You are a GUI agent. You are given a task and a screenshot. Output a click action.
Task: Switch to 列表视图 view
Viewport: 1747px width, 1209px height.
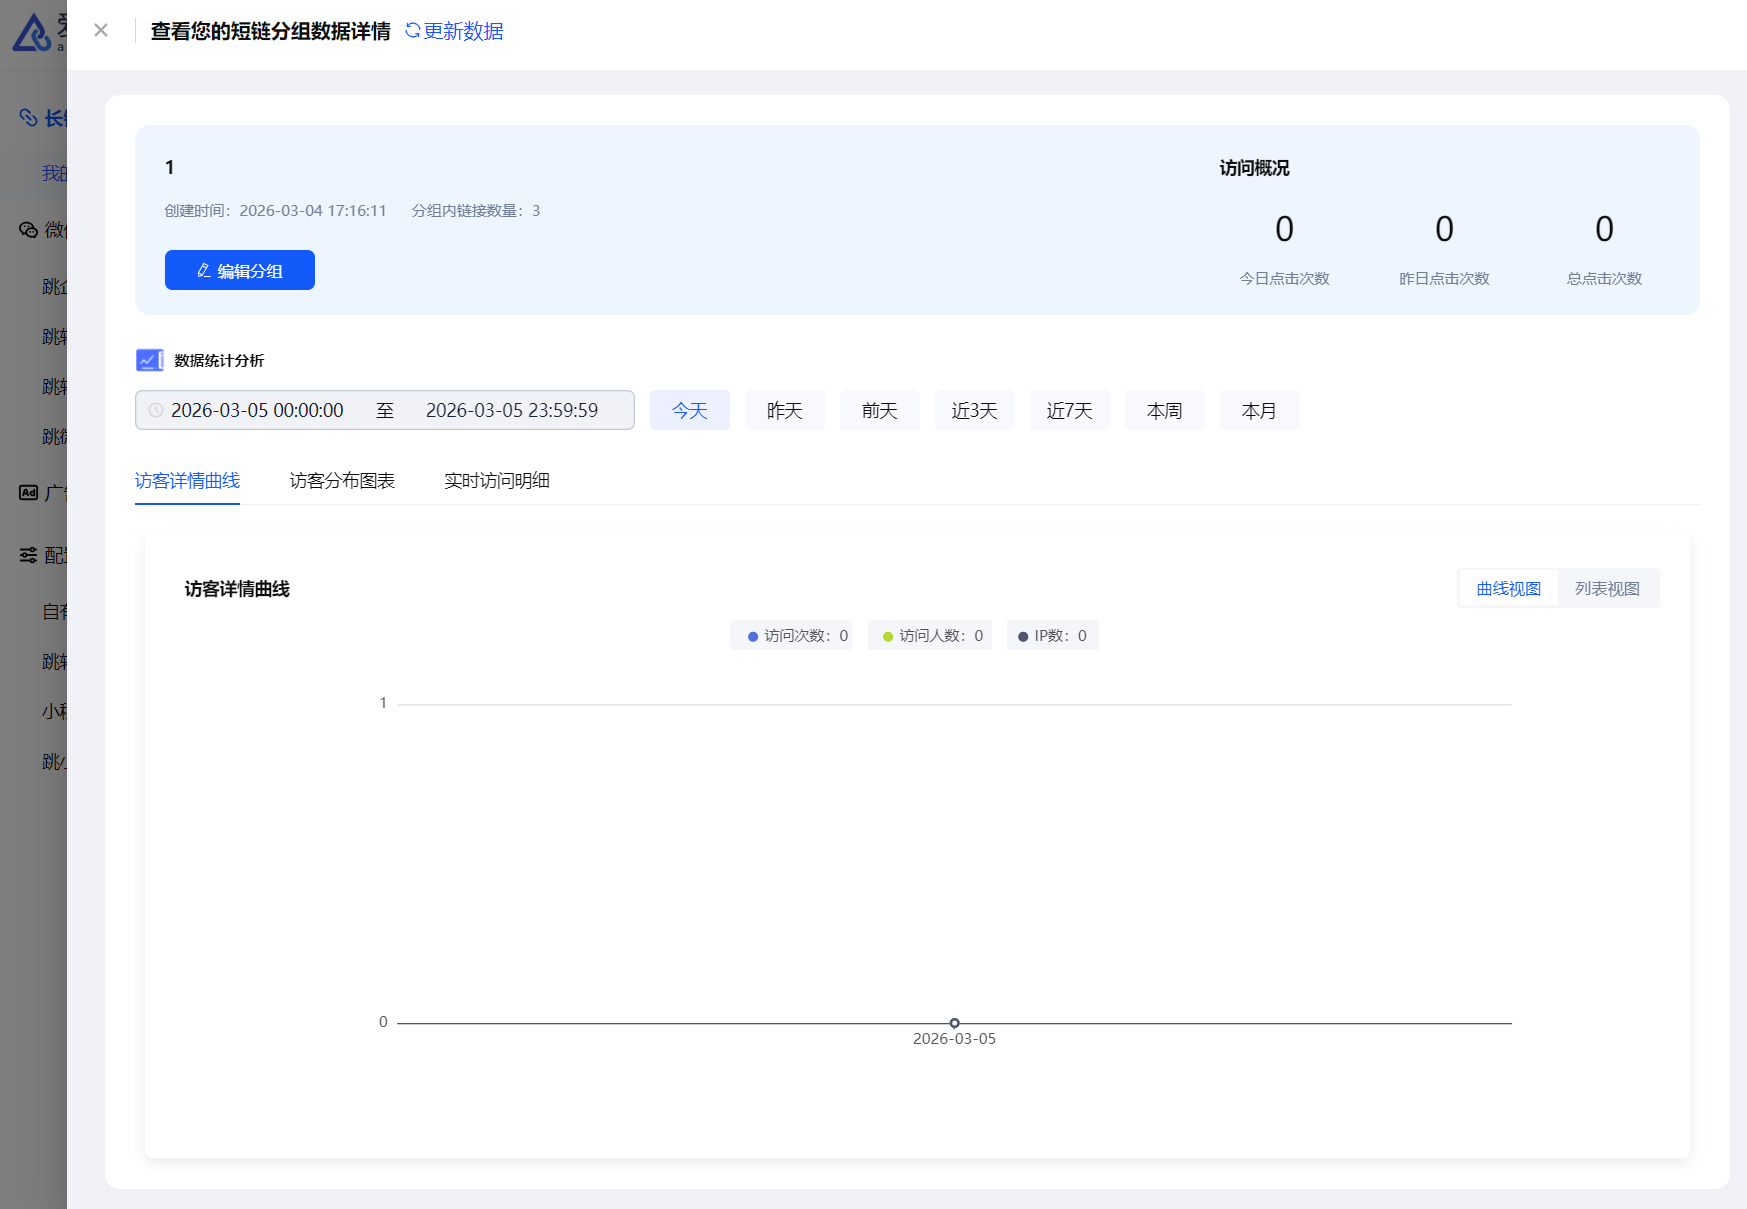click(1607, 589)
